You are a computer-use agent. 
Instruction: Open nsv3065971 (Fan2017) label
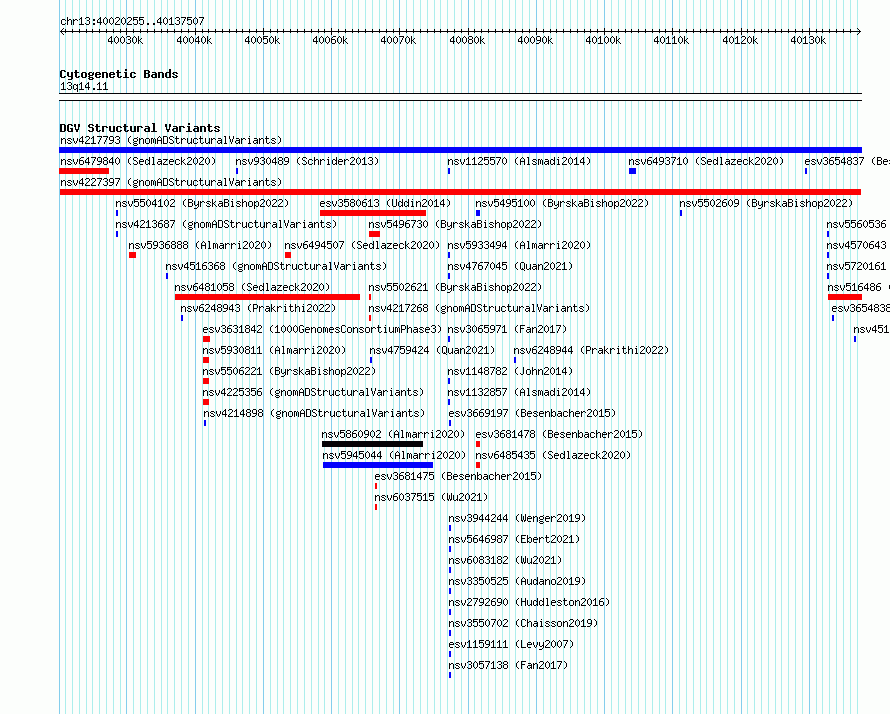(x=507, y=329)
